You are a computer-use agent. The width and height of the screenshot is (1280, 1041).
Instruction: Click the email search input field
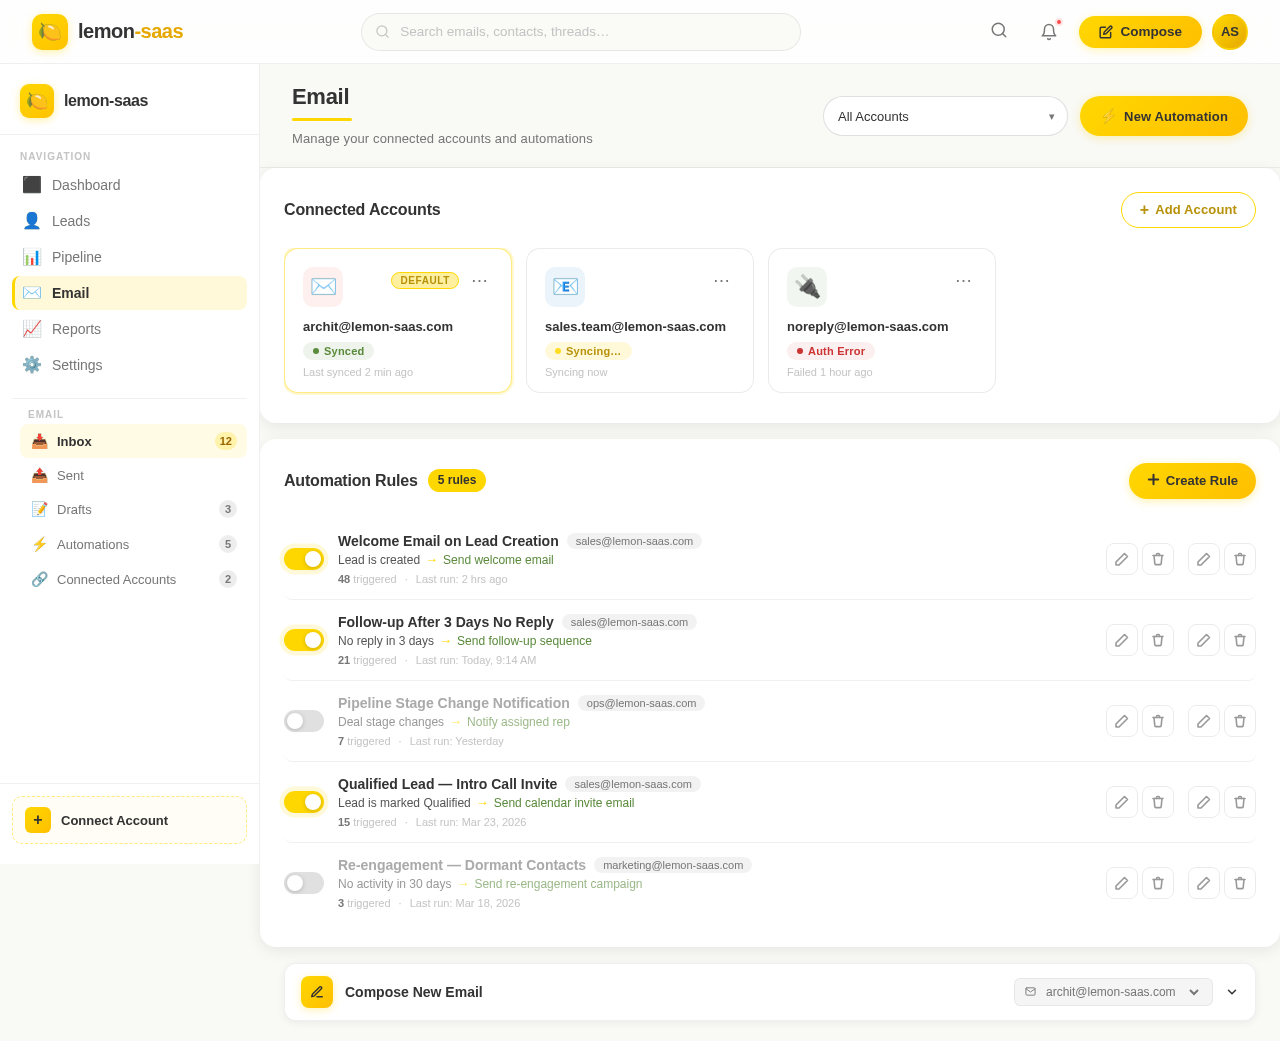580,31
